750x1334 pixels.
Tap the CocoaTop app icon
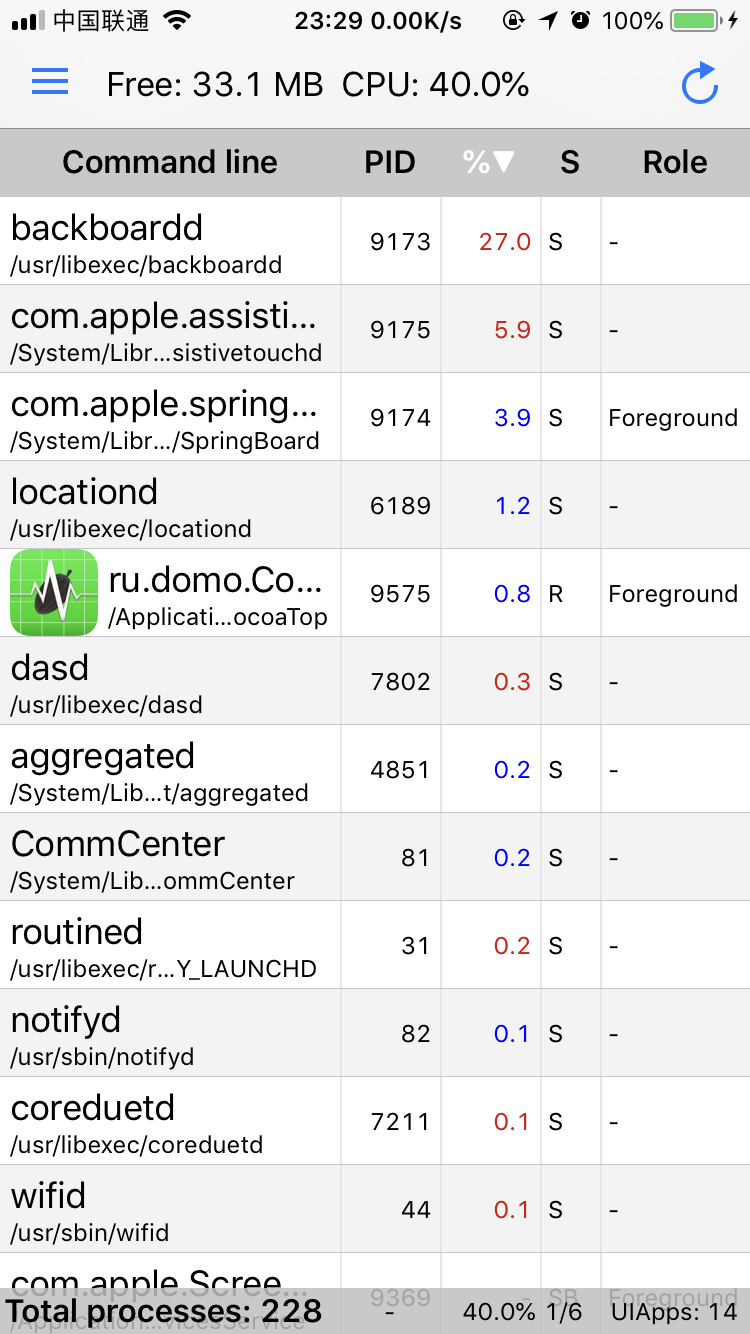click(x=54, y=593)
